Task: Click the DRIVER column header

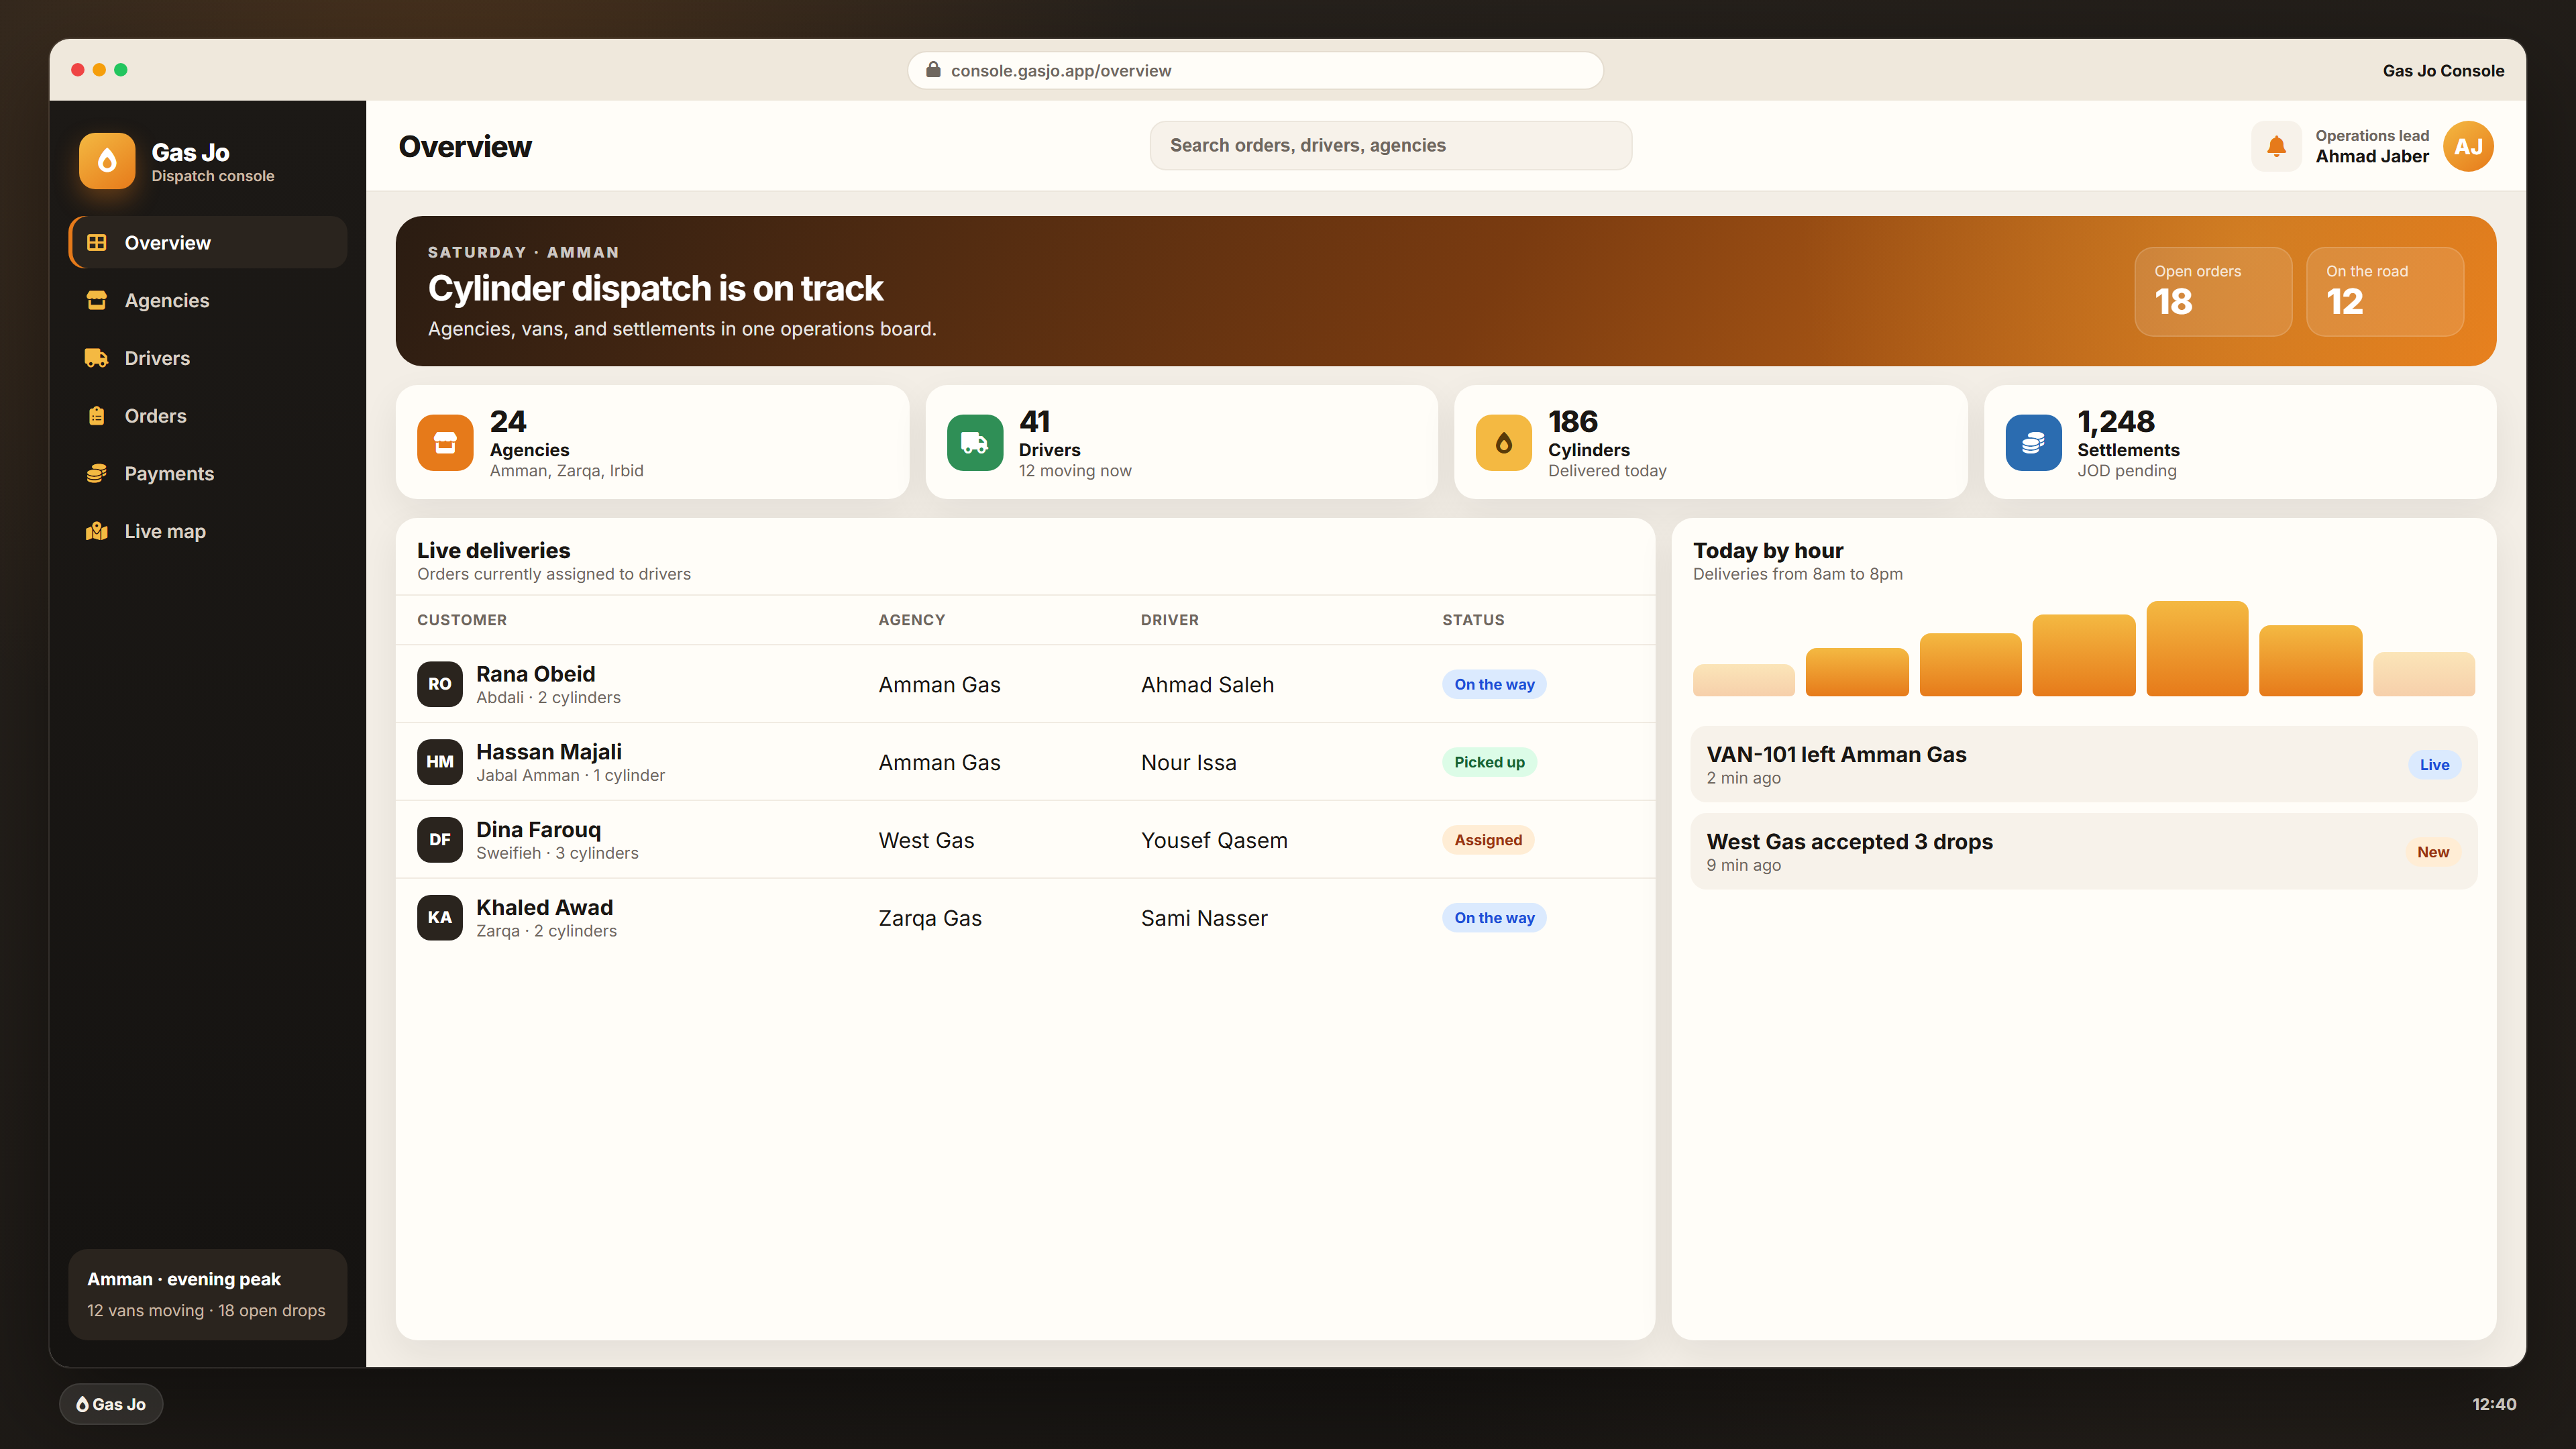Action: [x=1169, y=620]
